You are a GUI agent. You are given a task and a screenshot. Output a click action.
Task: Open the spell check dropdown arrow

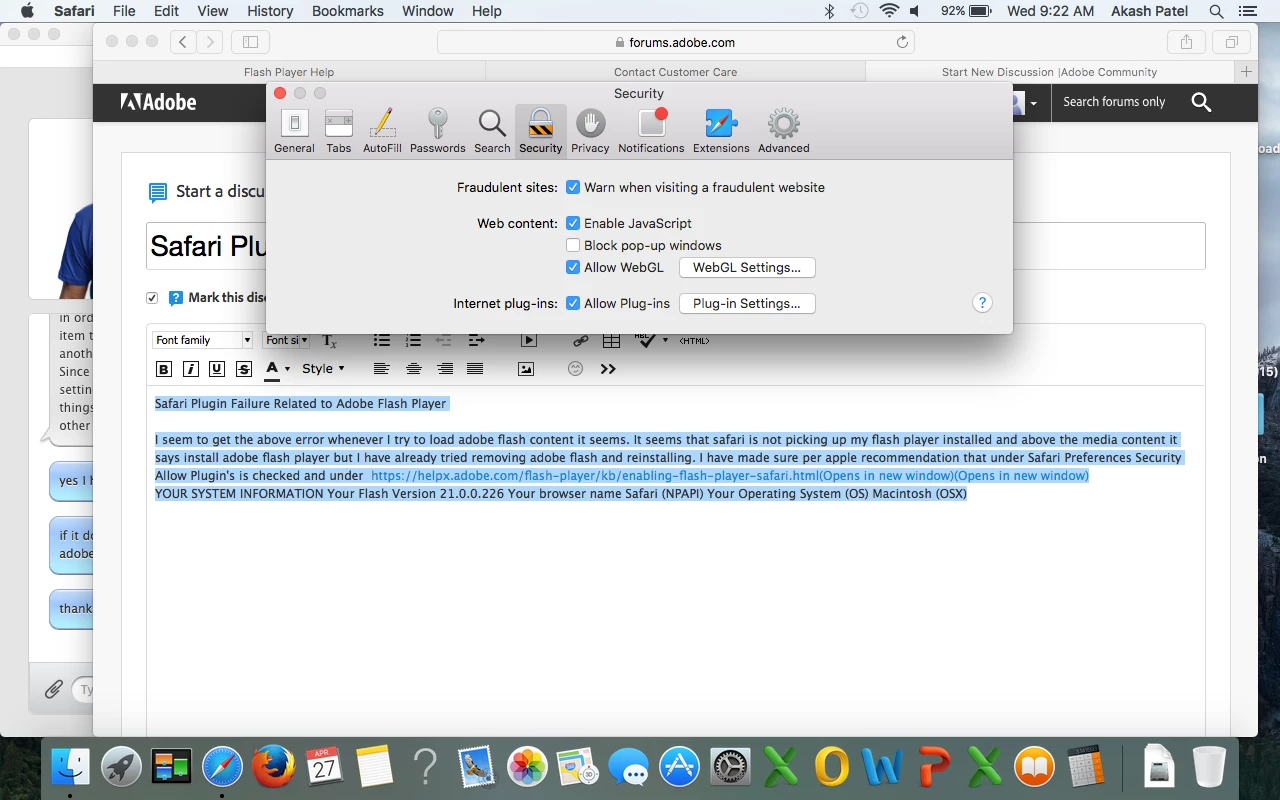(x=666, y=341)
